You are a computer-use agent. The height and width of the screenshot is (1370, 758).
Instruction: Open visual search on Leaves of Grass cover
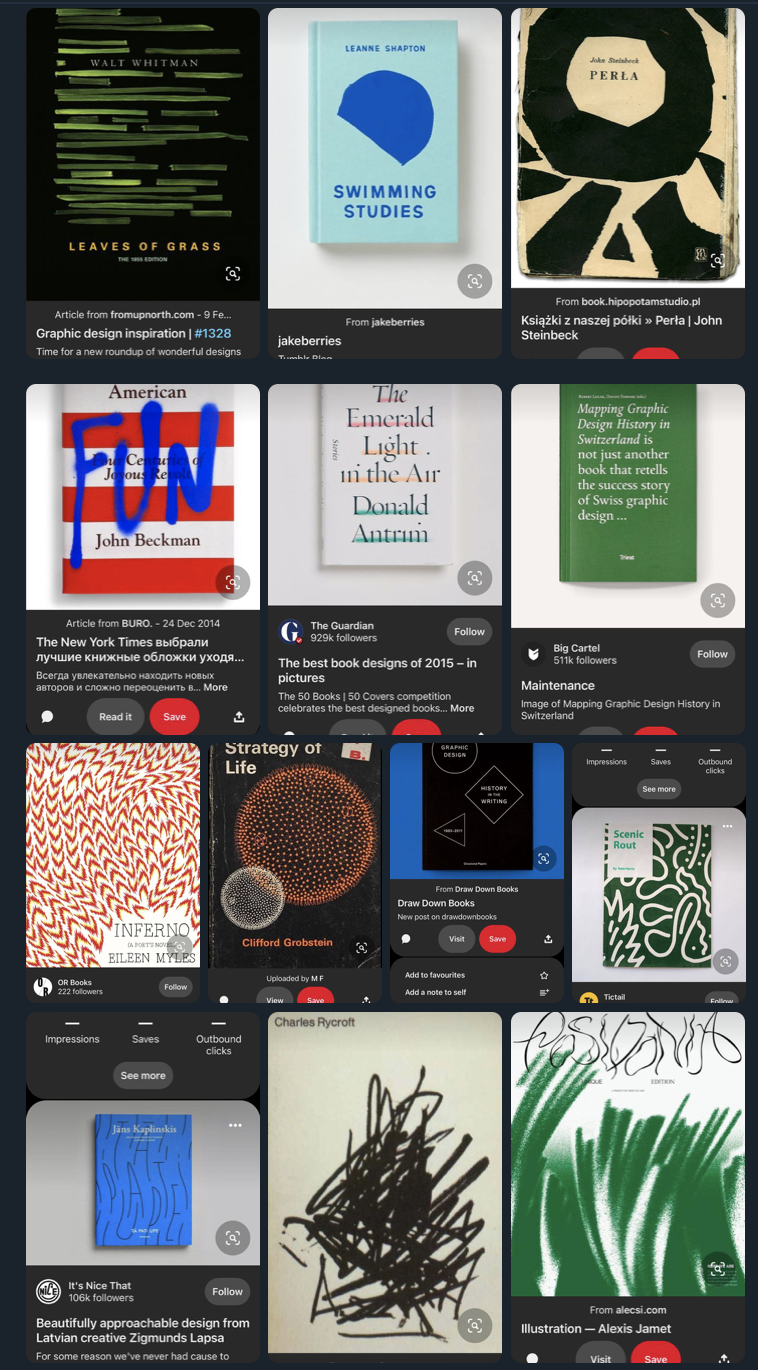pyautogui.click(x=232, y=274)
